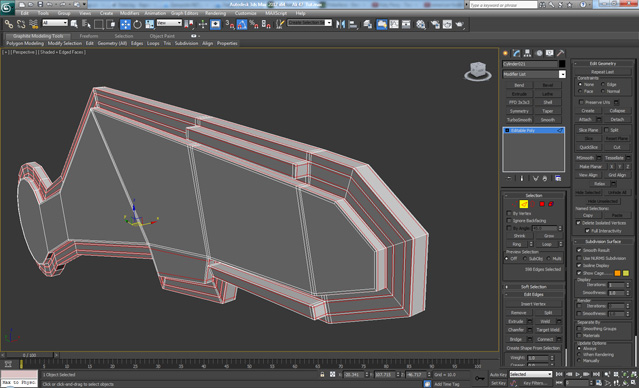Select Edge sub-object level icon
Viewport: 639px width, 388px height.
pyautogui.click(x=524, y=204)
